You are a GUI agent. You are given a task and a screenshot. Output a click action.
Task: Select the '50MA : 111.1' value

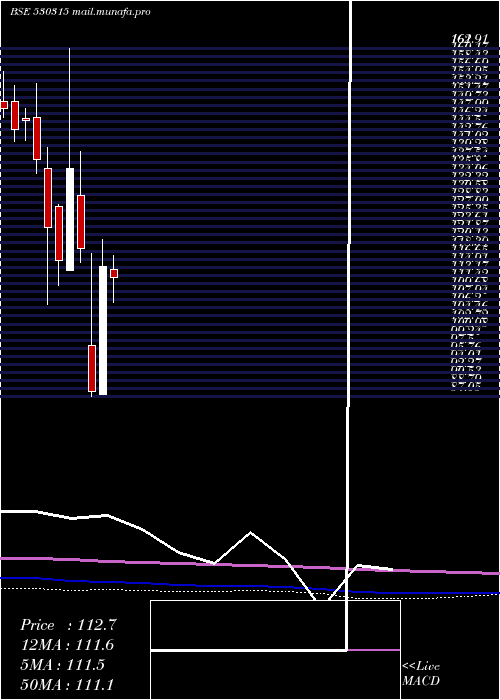tap(67, 685)
